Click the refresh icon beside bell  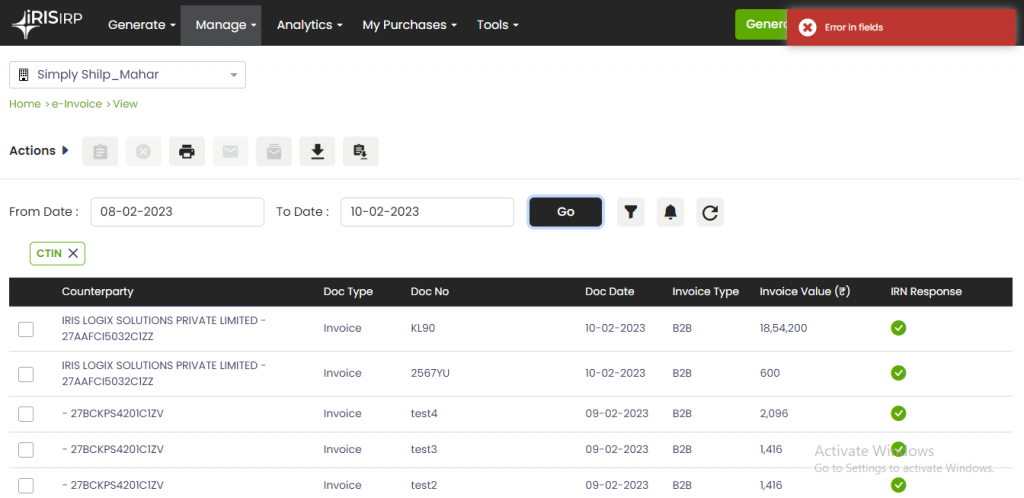710,212
